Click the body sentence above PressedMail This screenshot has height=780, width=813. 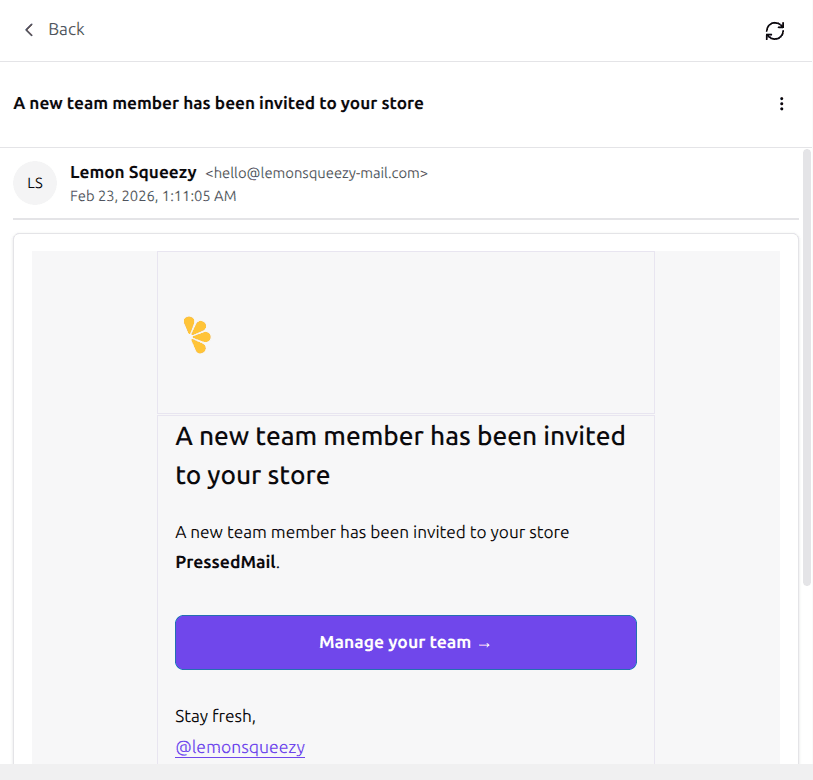(x=372, y=532)
